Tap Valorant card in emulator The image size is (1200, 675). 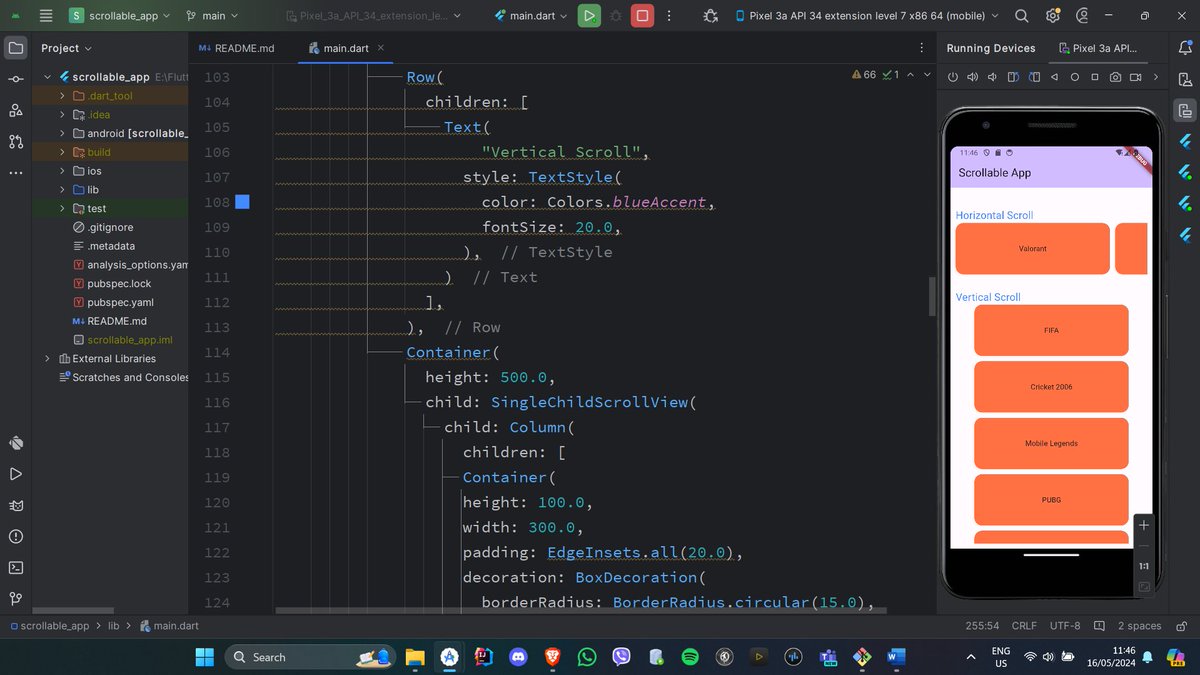pos(1032,248)
